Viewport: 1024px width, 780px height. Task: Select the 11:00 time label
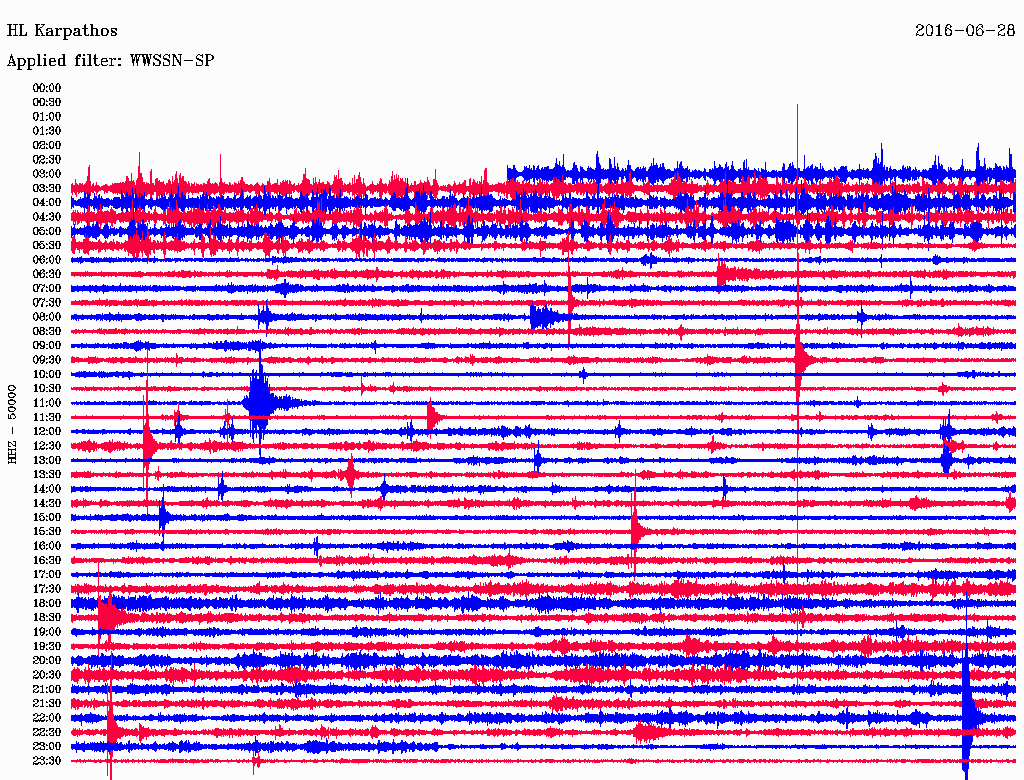click(46, 402)
